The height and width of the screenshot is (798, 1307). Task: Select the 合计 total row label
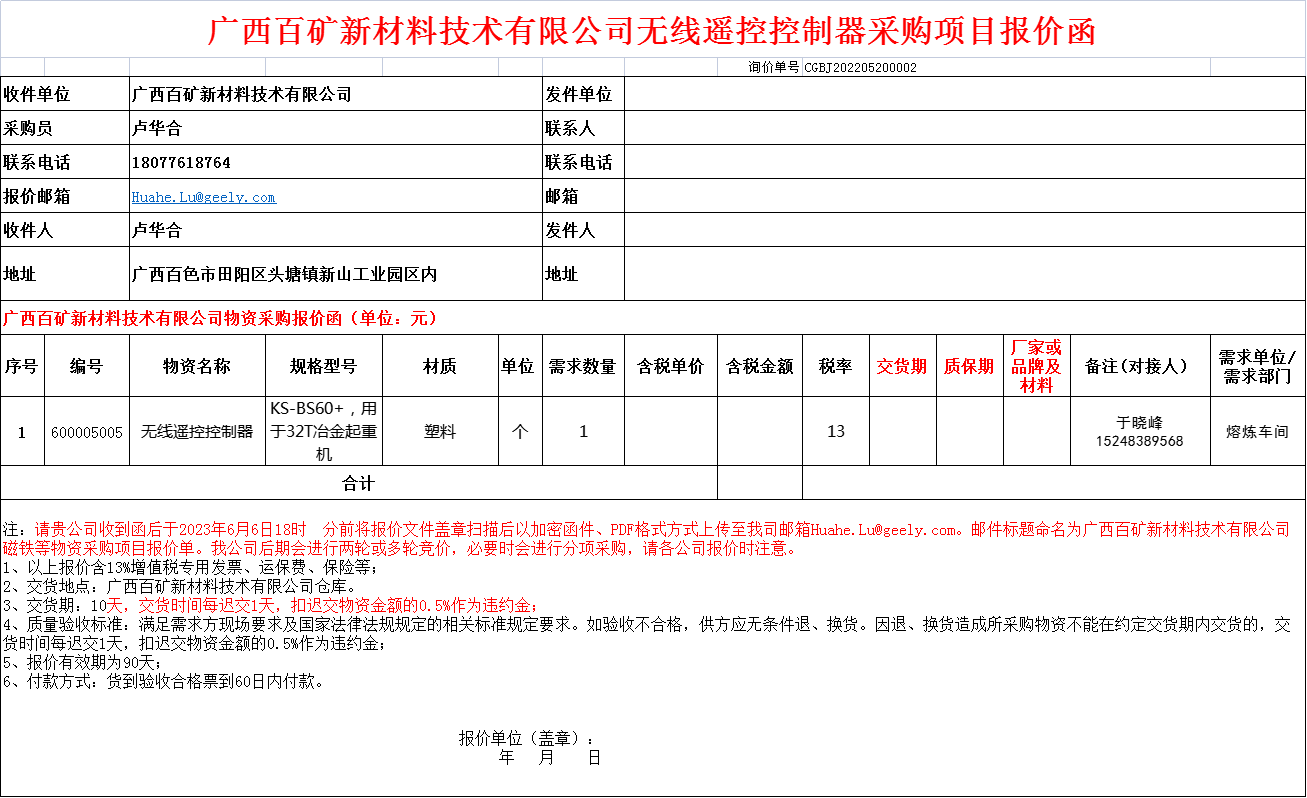(359, 483)
